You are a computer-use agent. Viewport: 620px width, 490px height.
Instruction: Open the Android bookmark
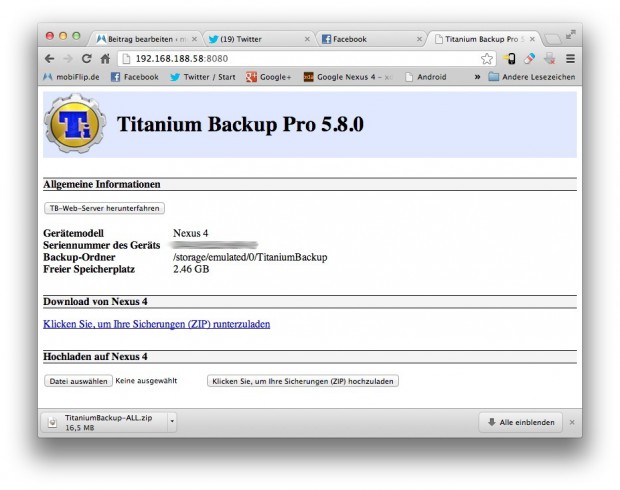pos(426,77)
